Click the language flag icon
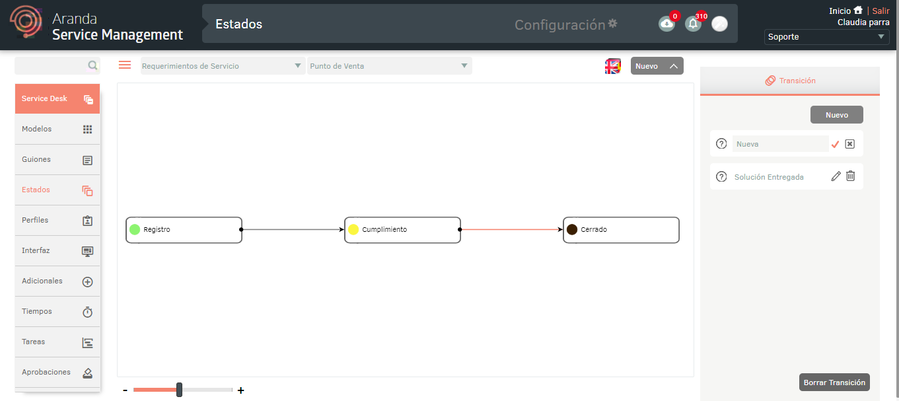This screenshot has height=401, width=899. [612, 66]
